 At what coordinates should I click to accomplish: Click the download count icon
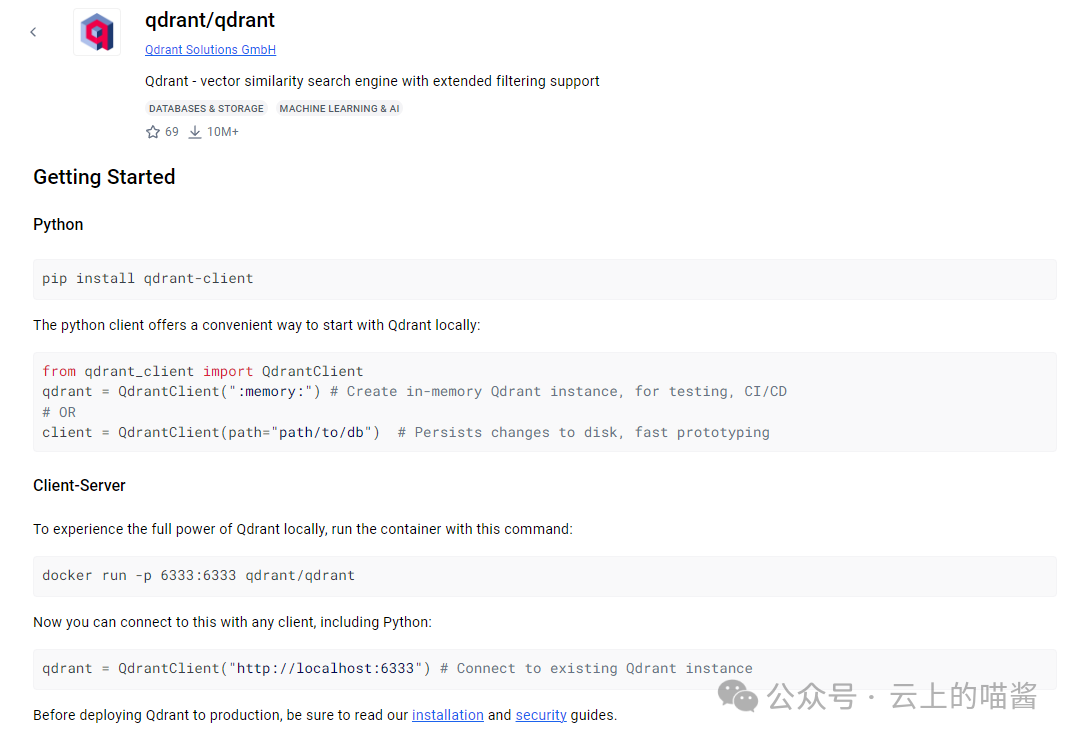(x=195, y=132)
